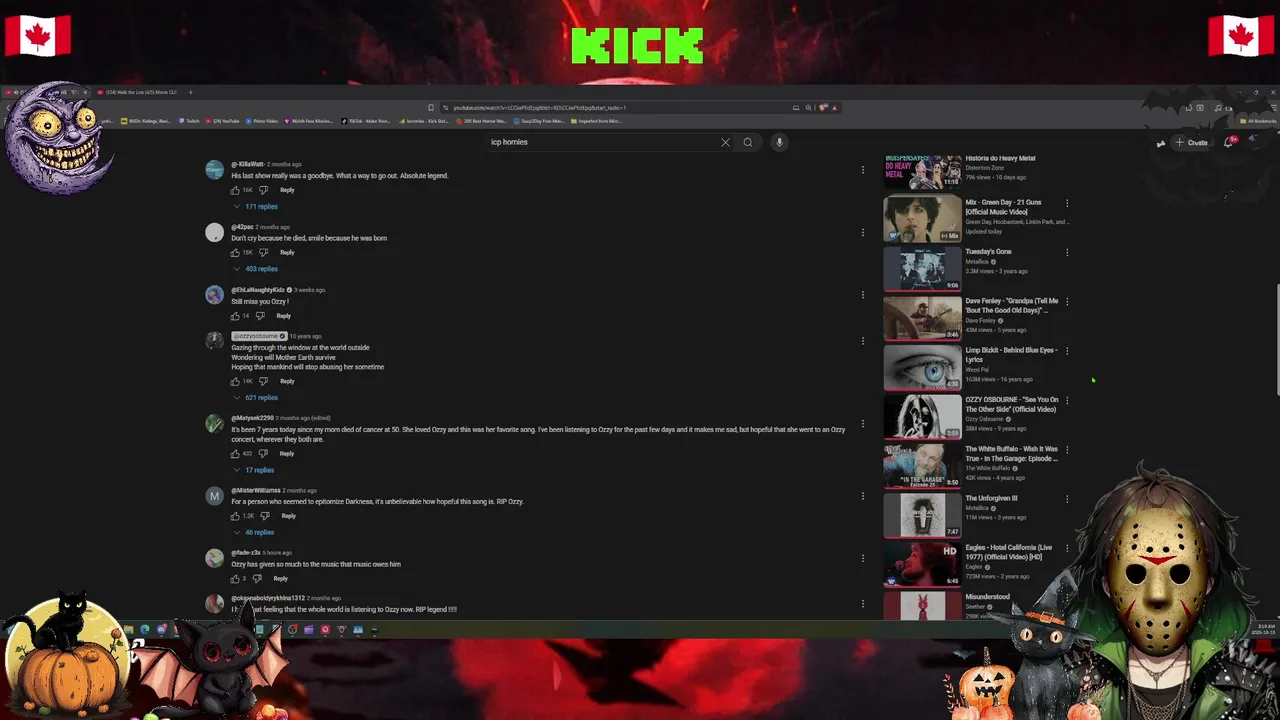Reply to @KillaWatt's comment

coord(287,190)
